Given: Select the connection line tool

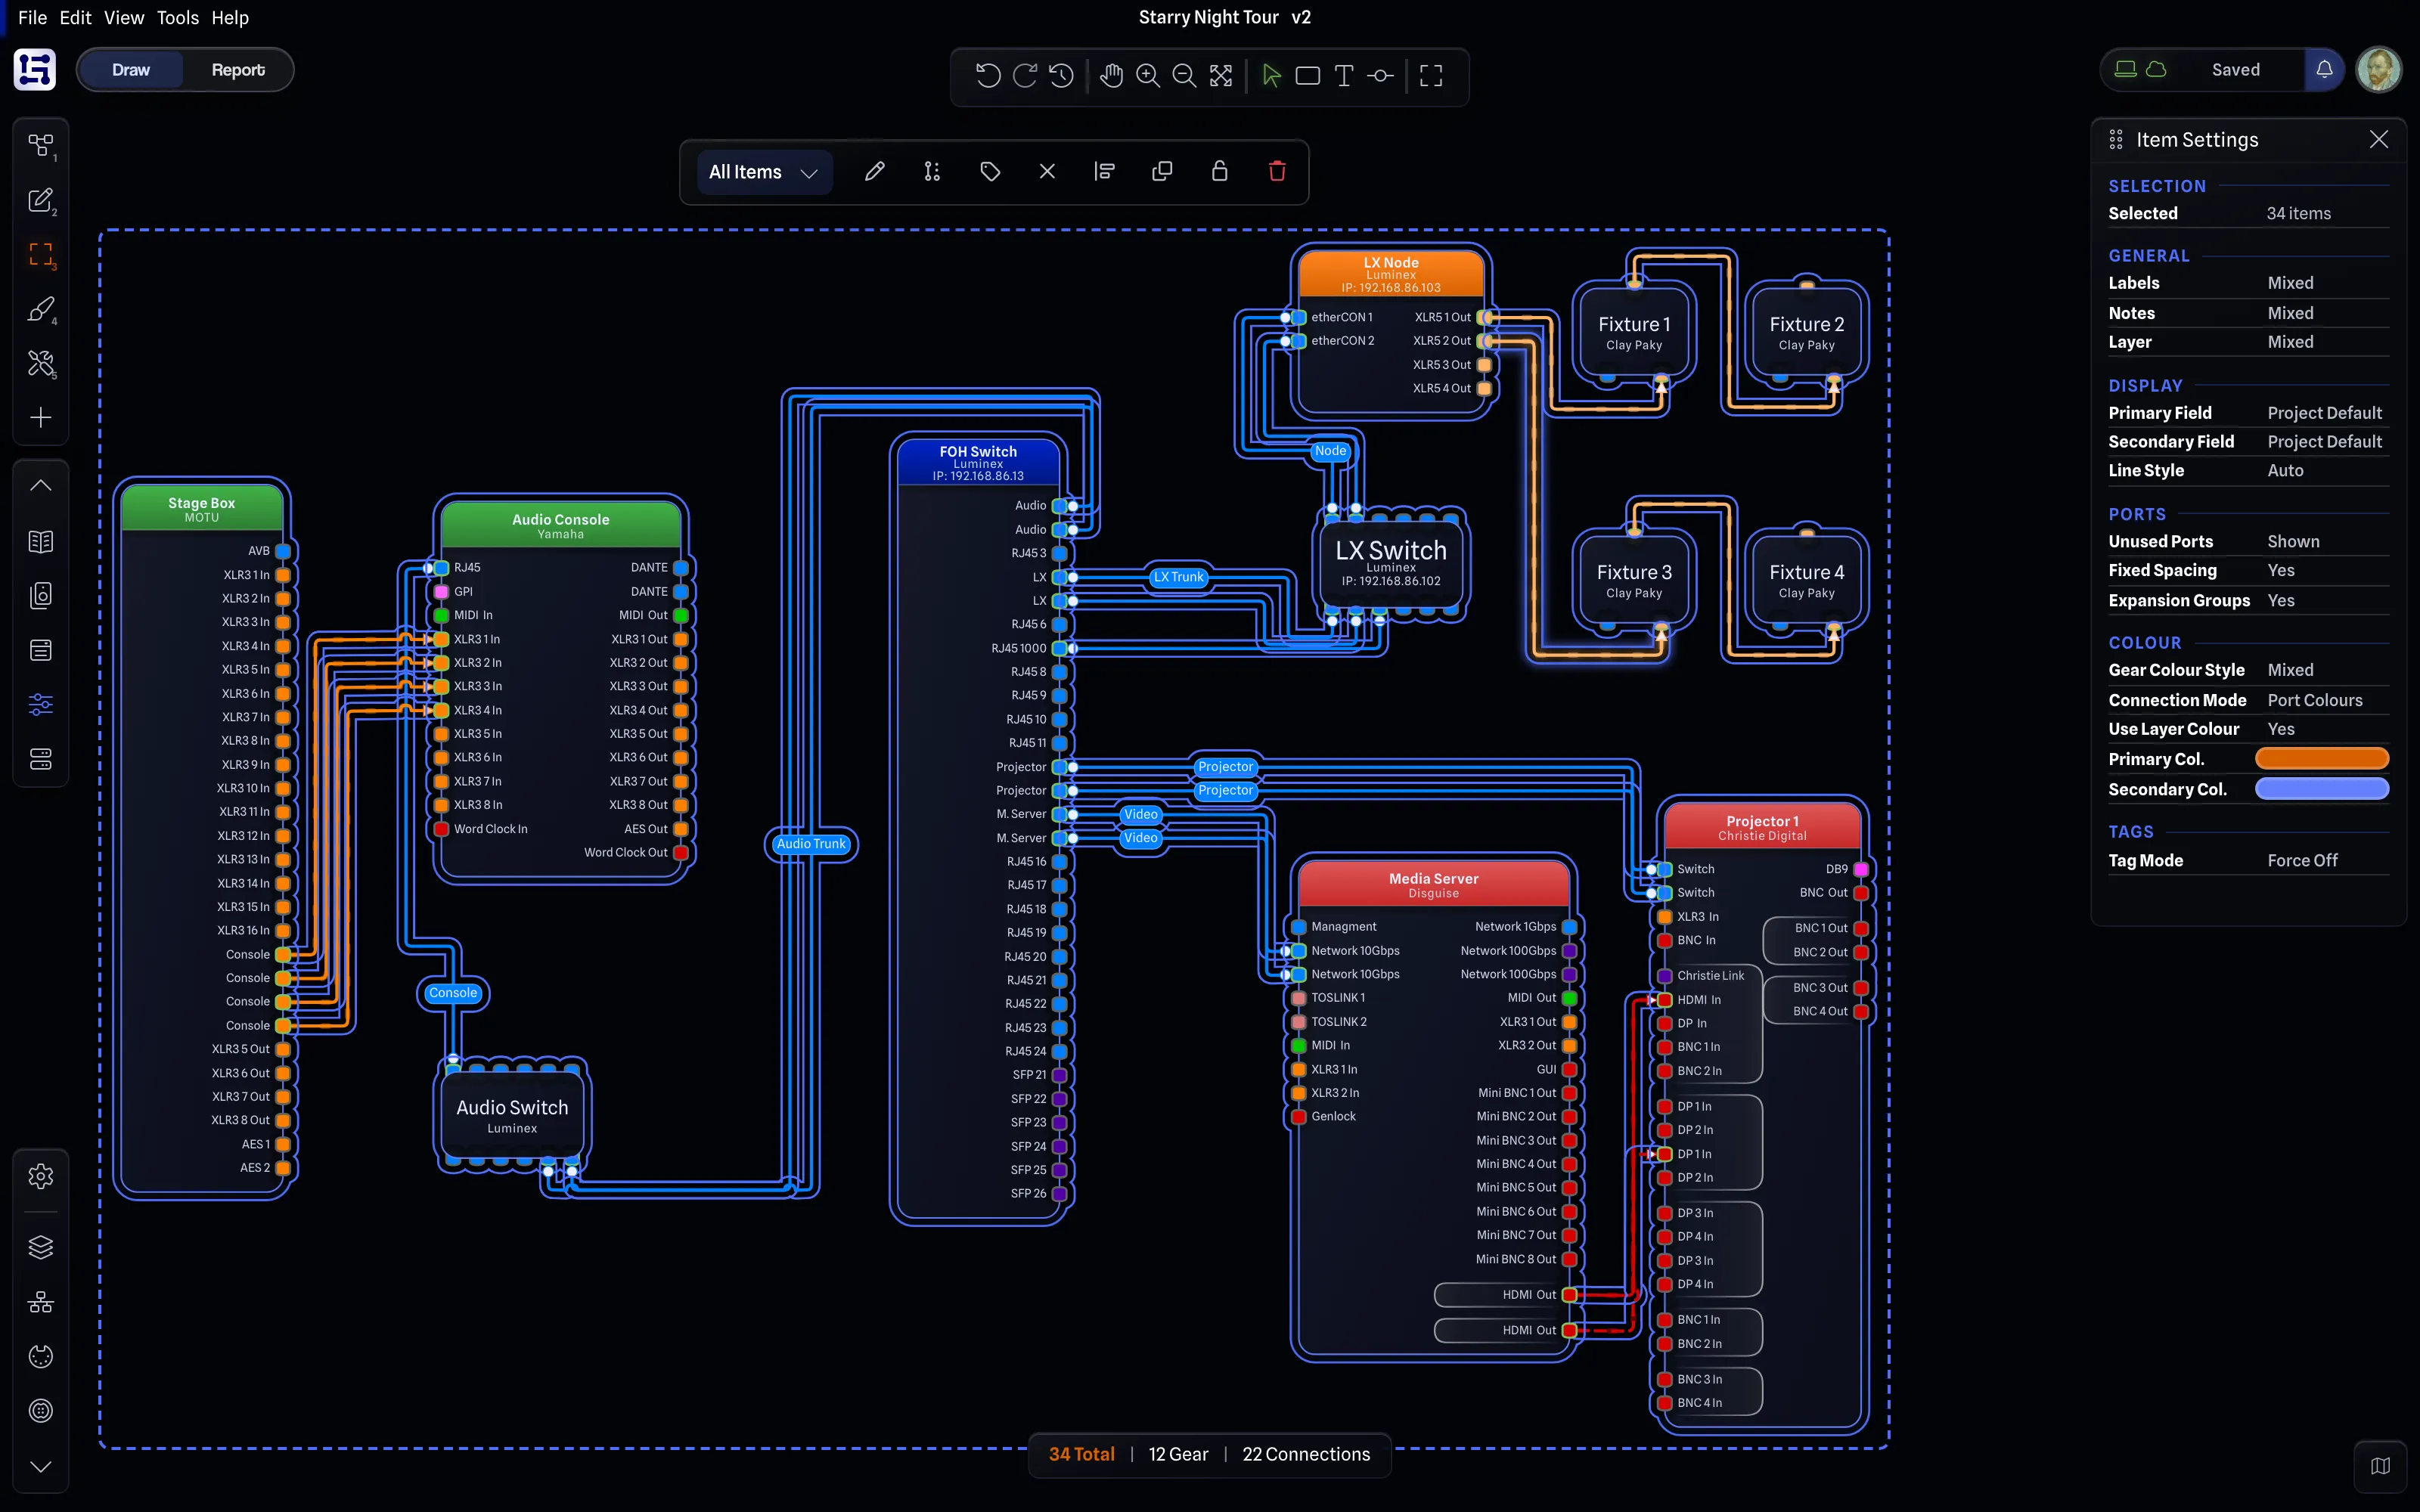Looking at the screenshot, I should point(1380,75).
